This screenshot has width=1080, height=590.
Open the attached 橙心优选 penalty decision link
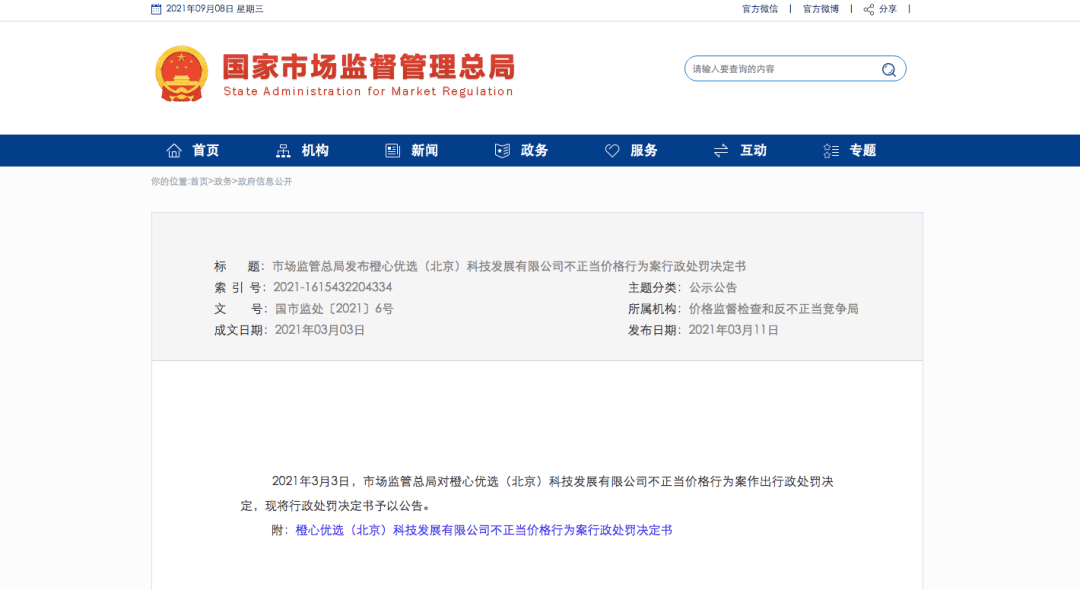pos(484,530)
